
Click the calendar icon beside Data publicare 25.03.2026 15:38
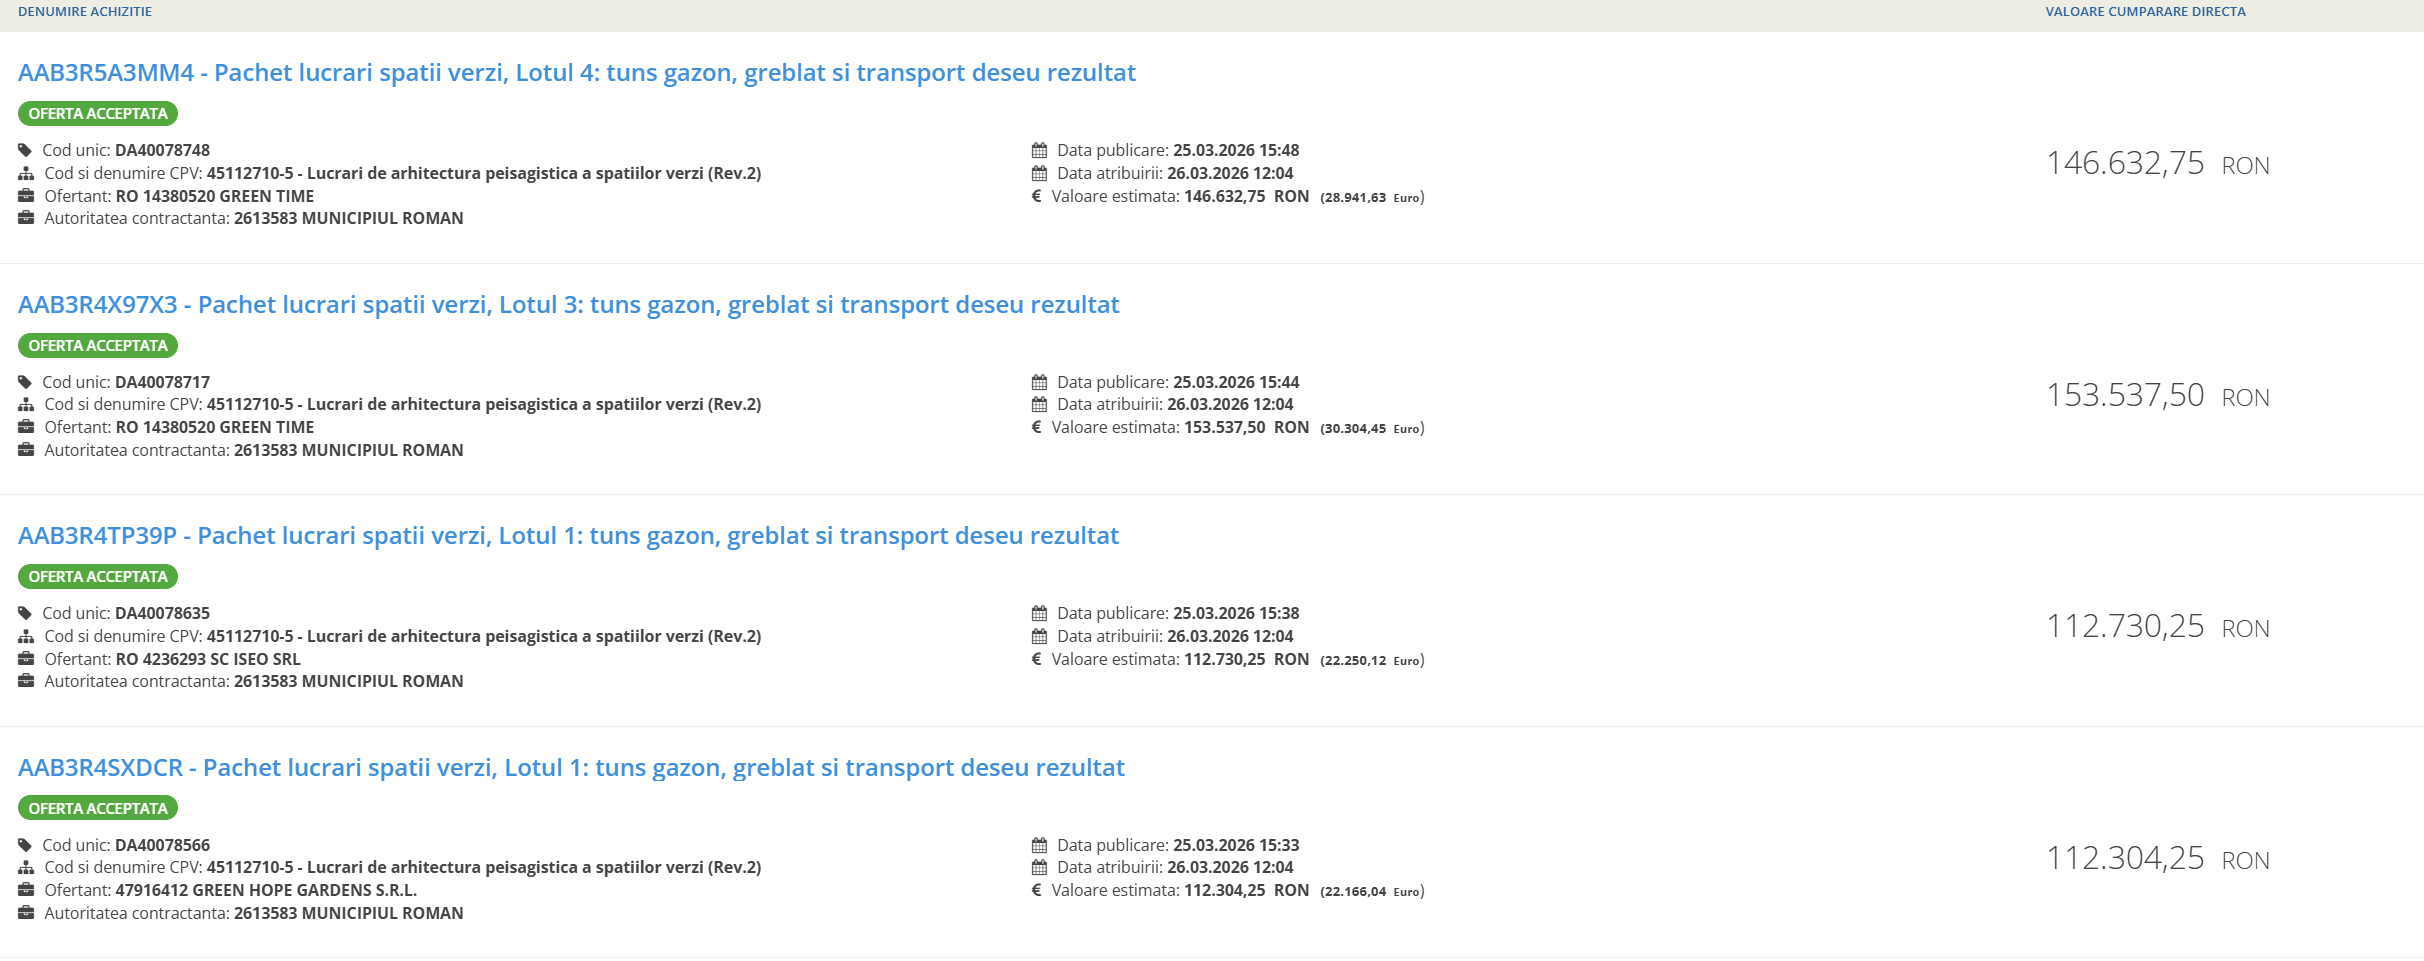(1039, 614)
